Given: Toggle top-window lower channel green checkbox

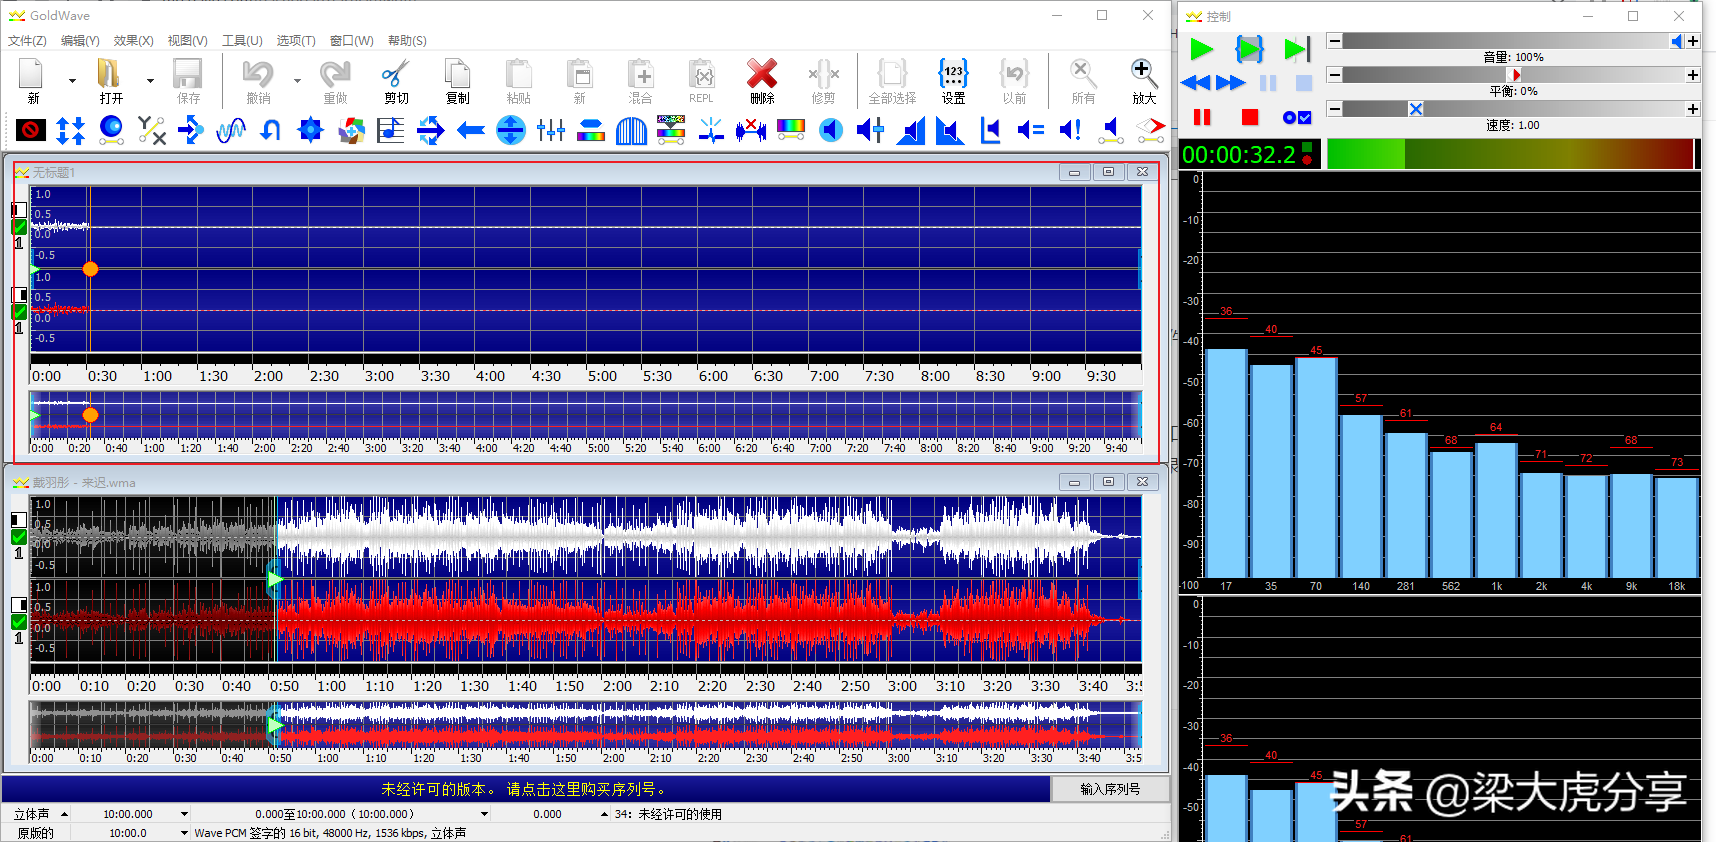Looking at the screenshot, I should point(19,312).
